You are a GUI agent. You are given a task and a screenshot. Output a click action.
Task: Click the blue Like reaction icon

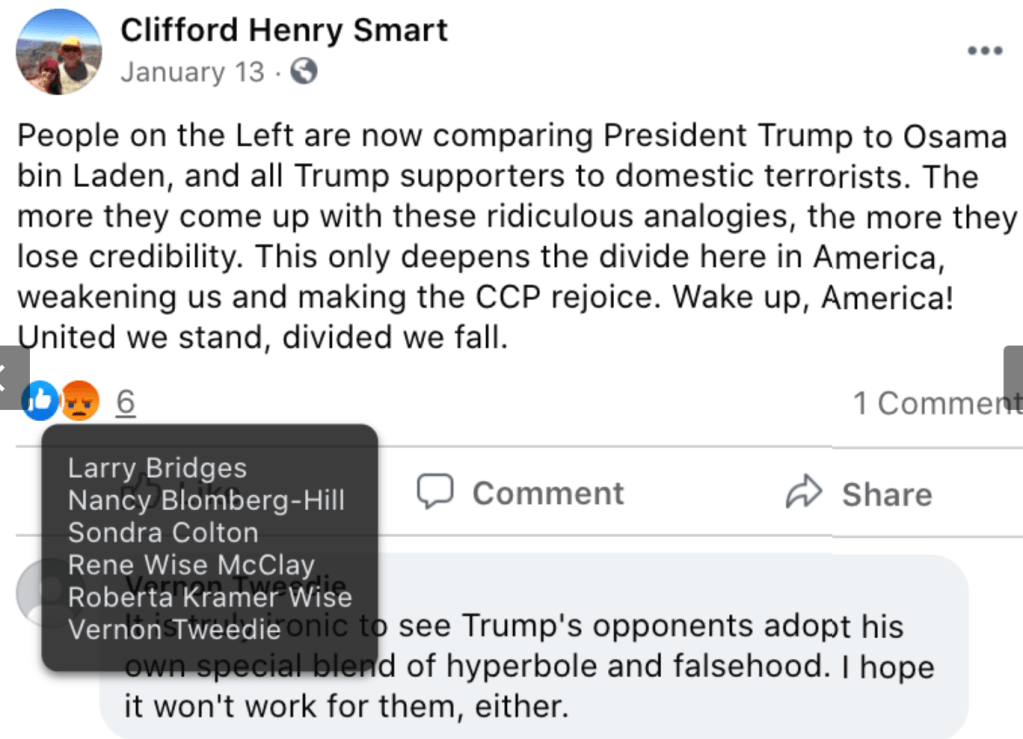coord(41,401)
